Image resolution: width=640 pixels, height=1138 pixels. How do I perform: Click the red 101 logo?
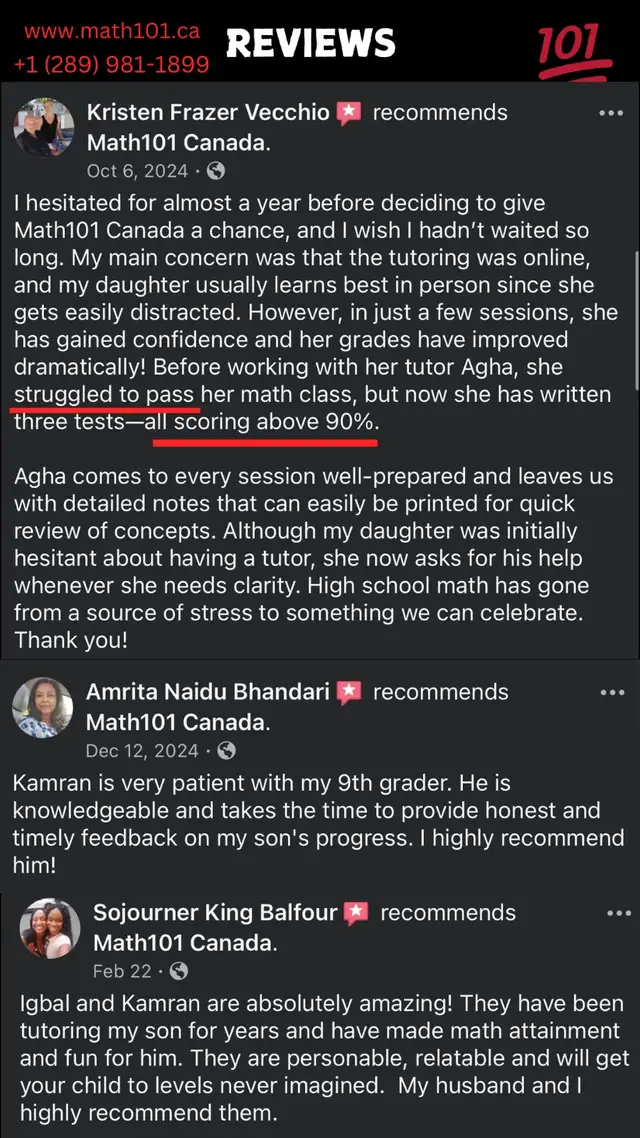point(573,51)
